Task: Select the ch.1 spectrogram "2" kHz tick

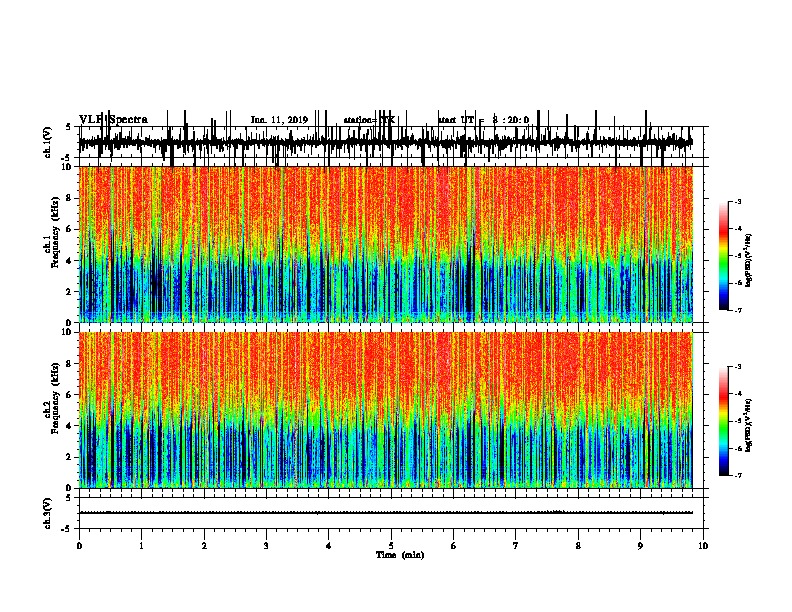Action: pos(70,292)
